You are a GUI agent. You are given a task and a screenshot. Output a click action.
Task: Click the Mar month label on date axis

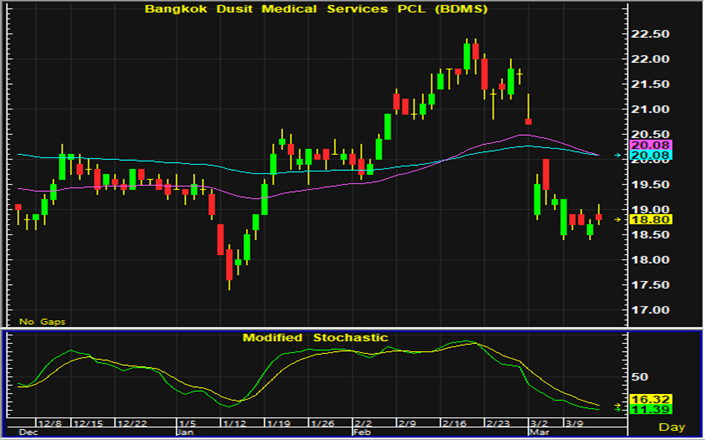tap(538, 434)
